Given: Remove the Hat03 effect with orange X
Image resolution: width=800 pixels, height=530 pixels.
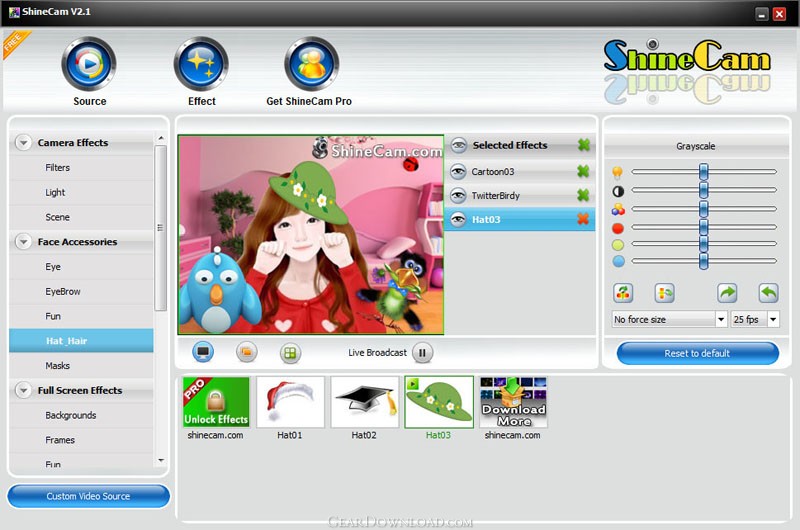Looking at the screenshot, I should [x=583, y=219].
